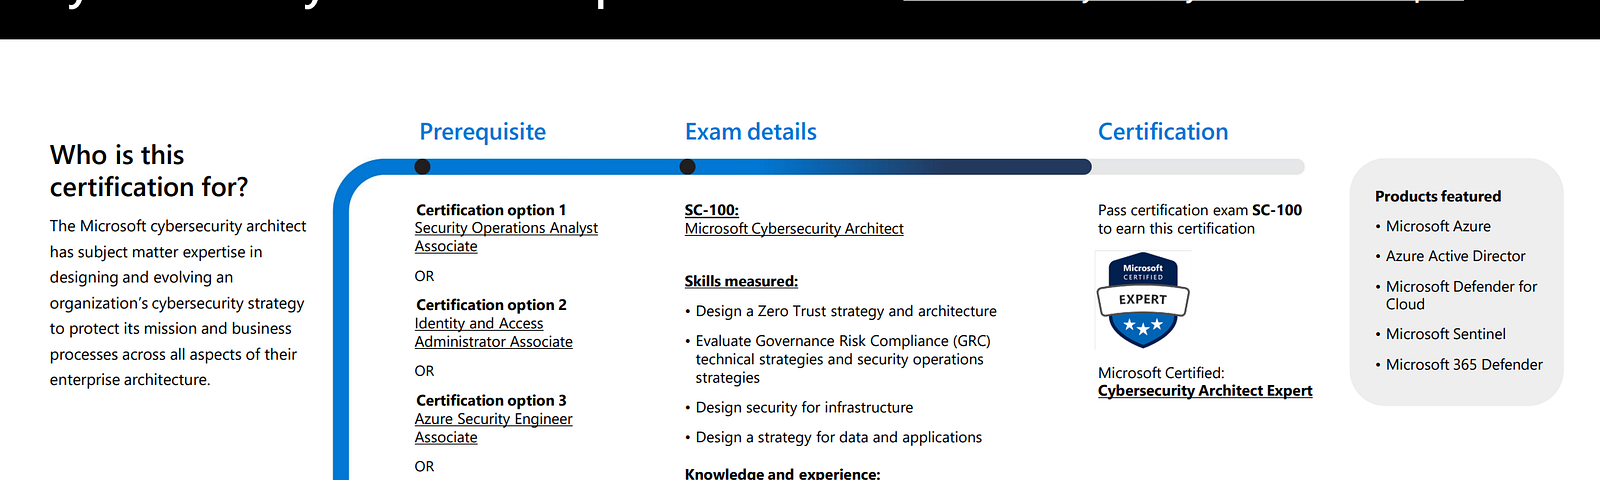
Task: Click the 'Microsoft Certified:' label
Action: pyautogui.click(x=1161, y=372)
